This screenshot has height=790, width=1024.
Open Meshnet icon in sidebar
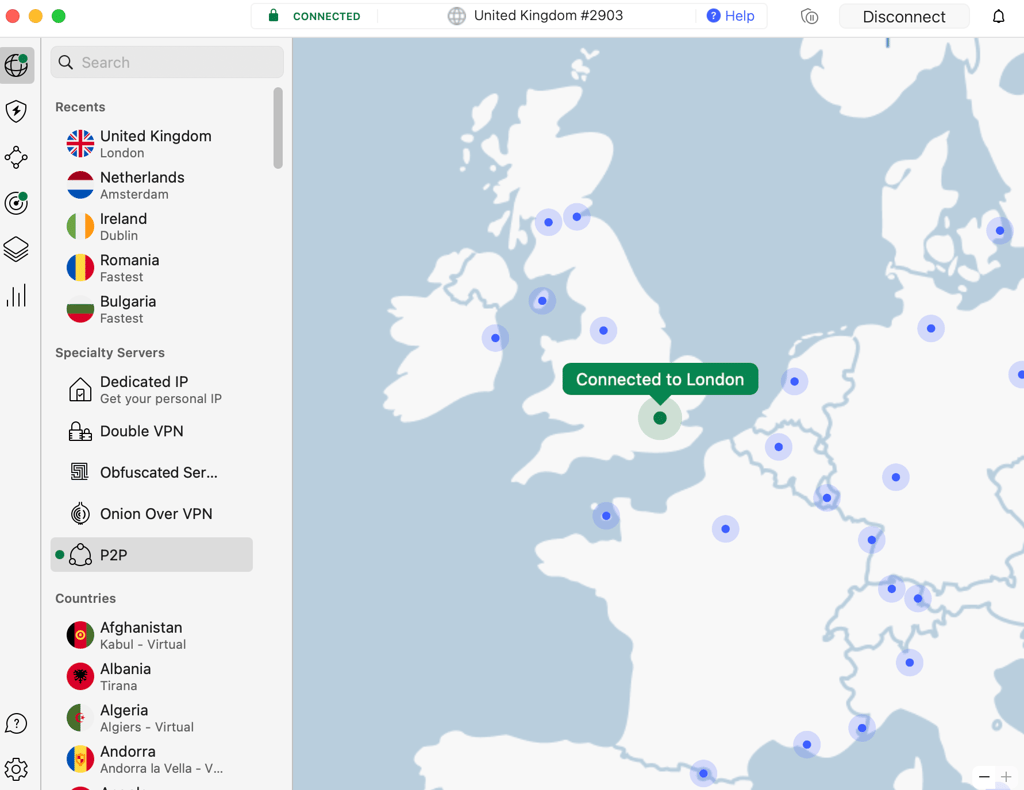pos(16,157)
